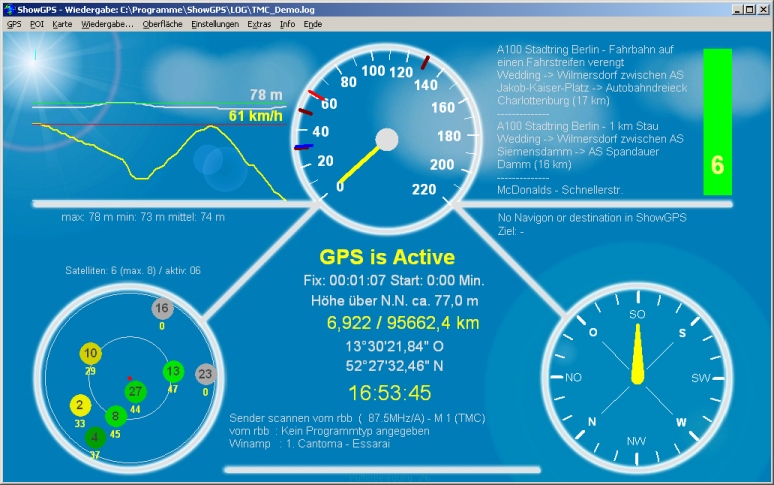Click satellite 2 yellow marker
Image resolution: width=774 pixels, height=485 pixels.
pyautogui.click(x=80, y=406)
